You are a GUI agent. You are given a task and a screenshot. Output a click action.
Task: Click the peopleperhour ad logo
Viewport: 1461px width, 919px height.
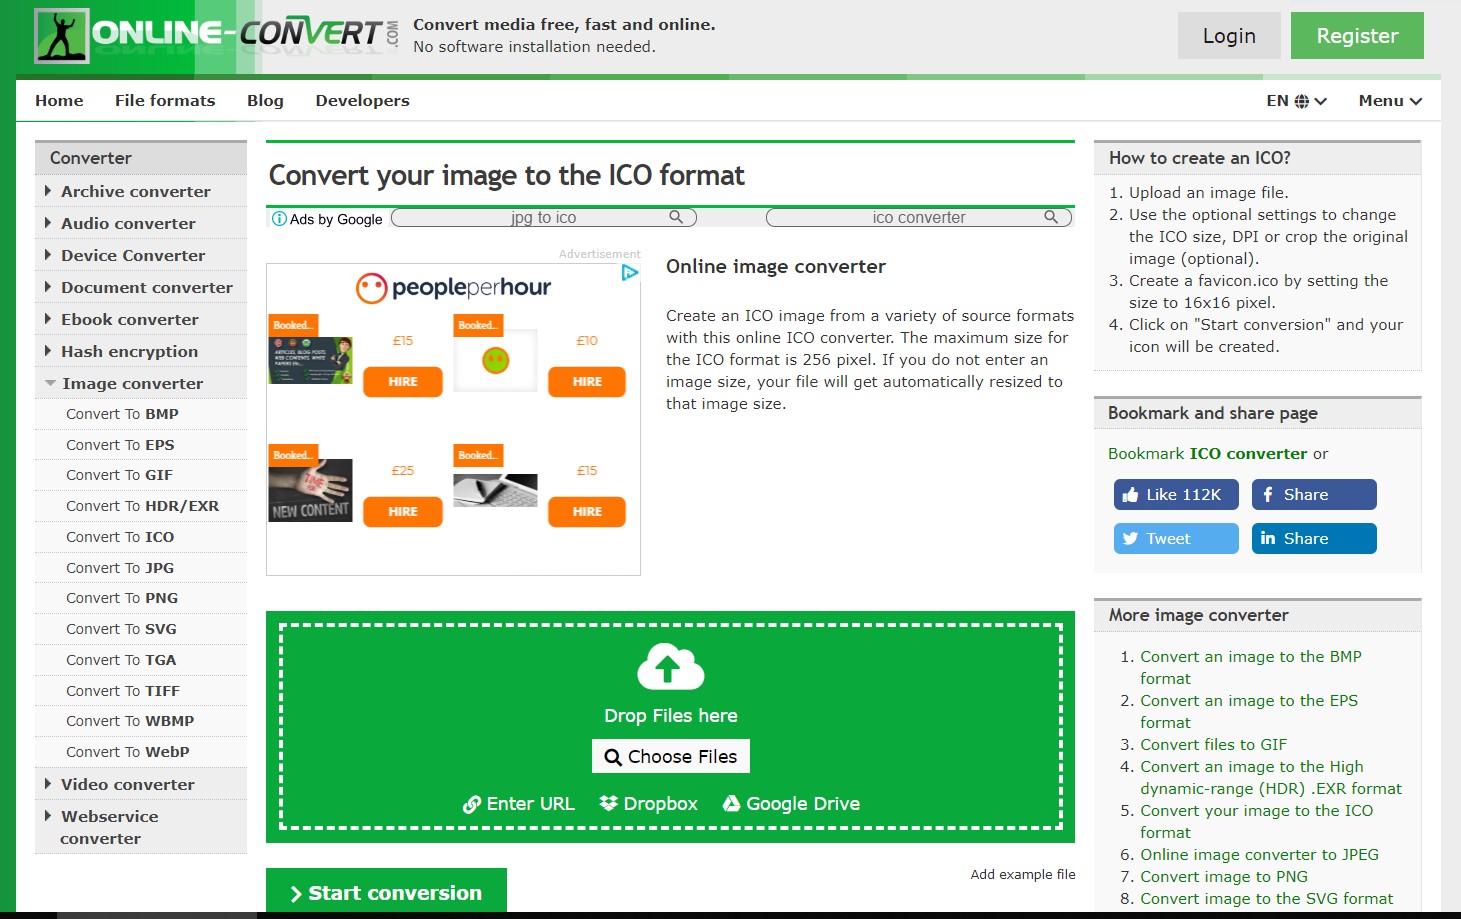(x=454, y=288)
